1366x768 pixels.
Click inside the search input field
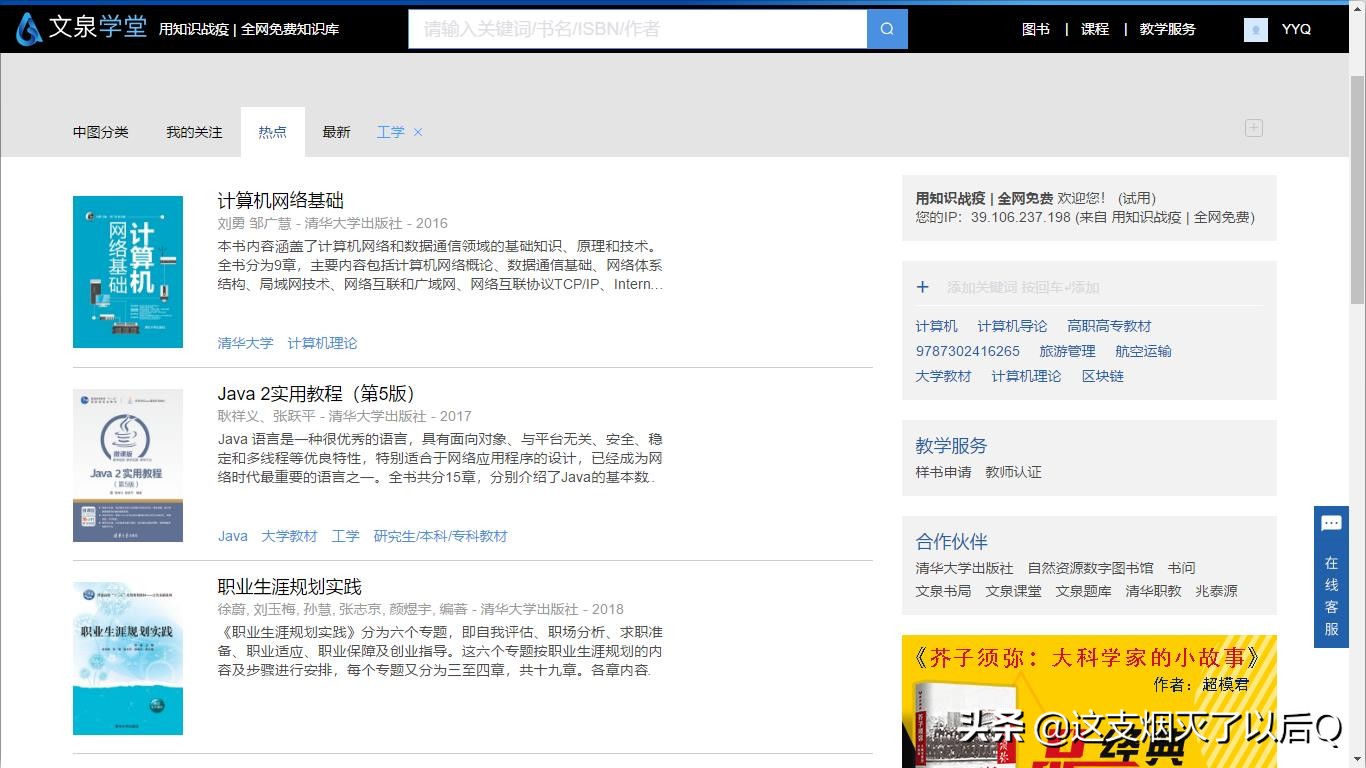tap(640, 28)
